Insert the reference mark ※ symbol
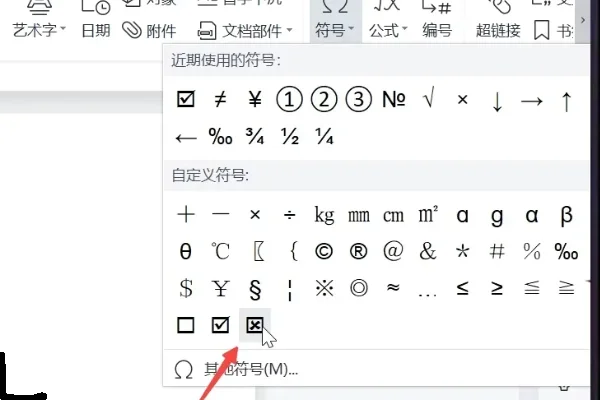This screenshot has width=600, height=400. point(324,288)
